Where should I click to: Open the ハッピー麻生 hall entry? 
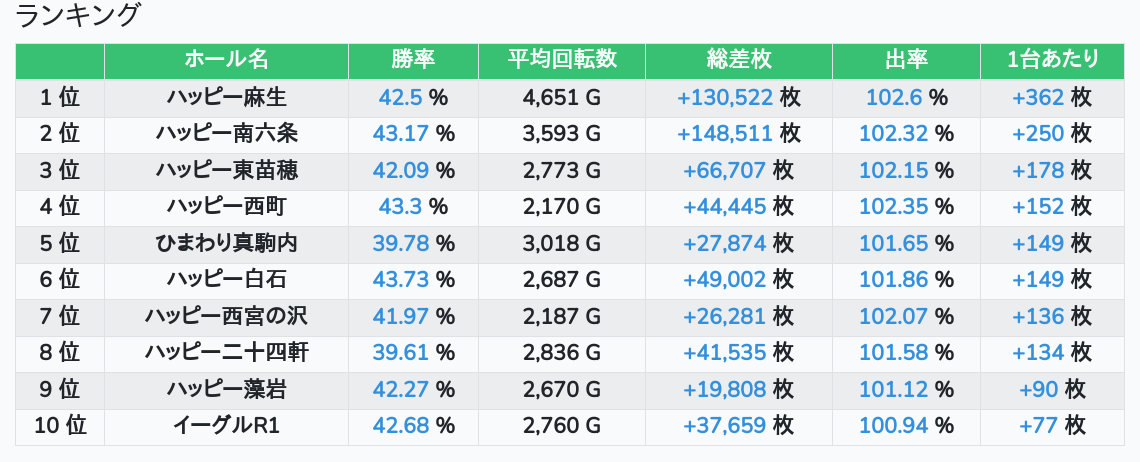226,97
